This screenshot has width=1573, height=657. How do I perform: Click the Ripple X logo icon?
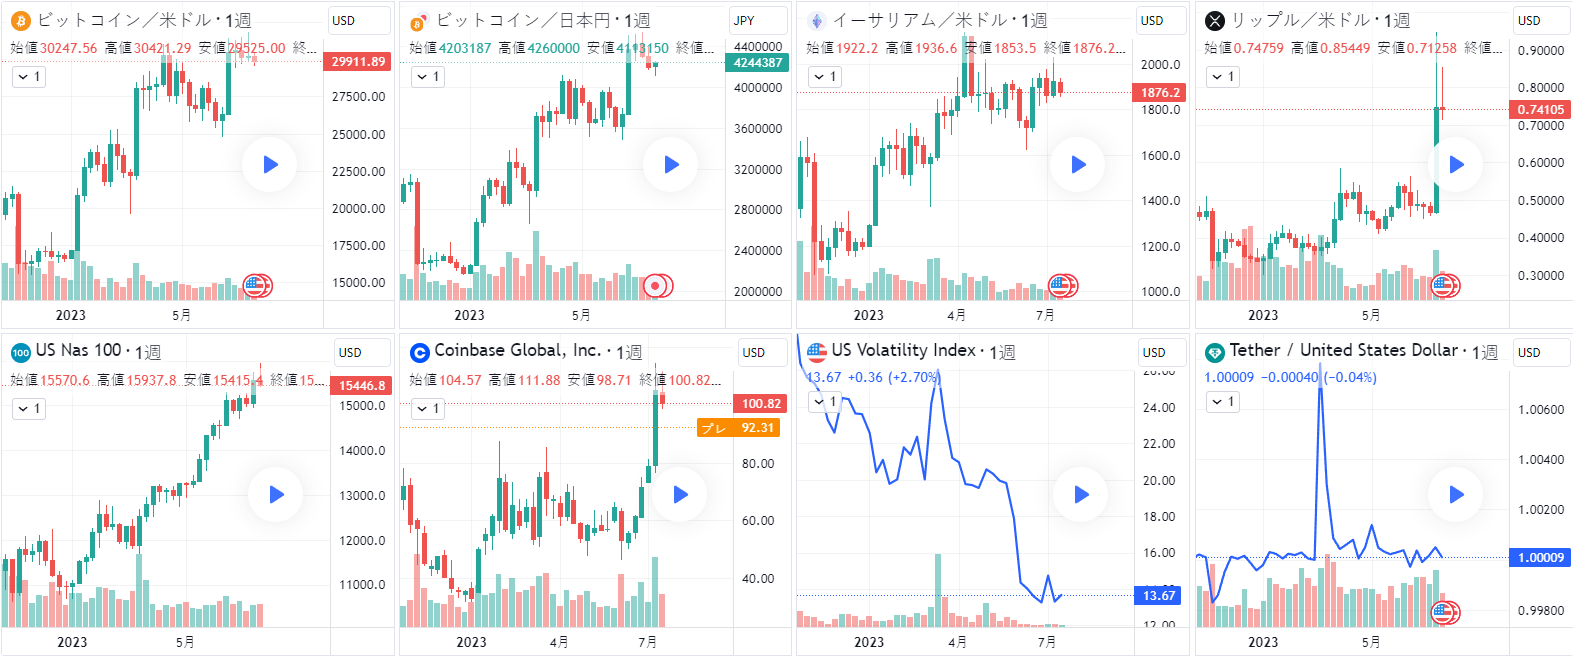[1215, 20]
